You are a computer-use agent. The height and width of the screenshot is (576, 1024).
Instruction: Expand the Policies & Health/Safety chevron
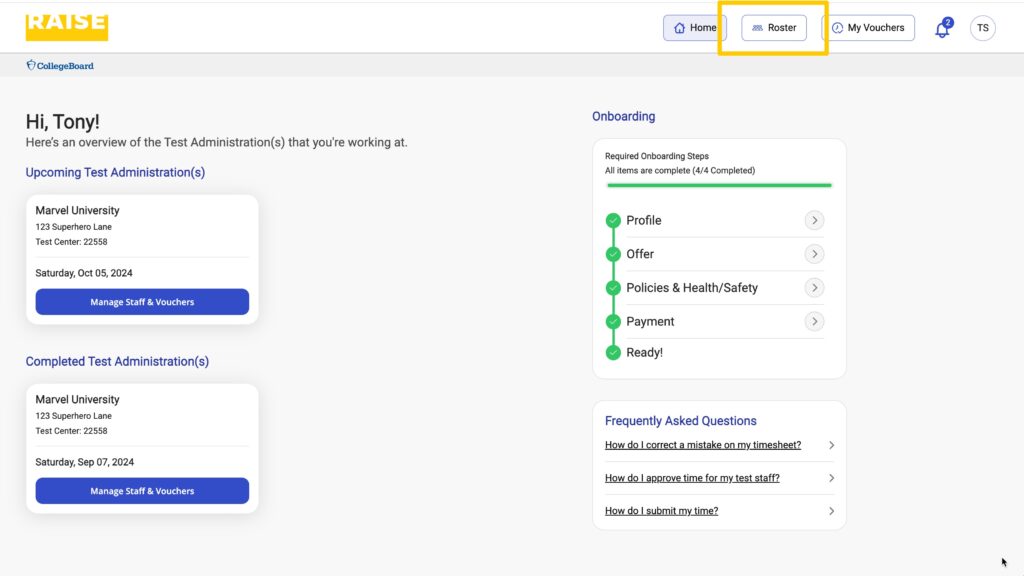pyautogui.click(x=814, y=288)
